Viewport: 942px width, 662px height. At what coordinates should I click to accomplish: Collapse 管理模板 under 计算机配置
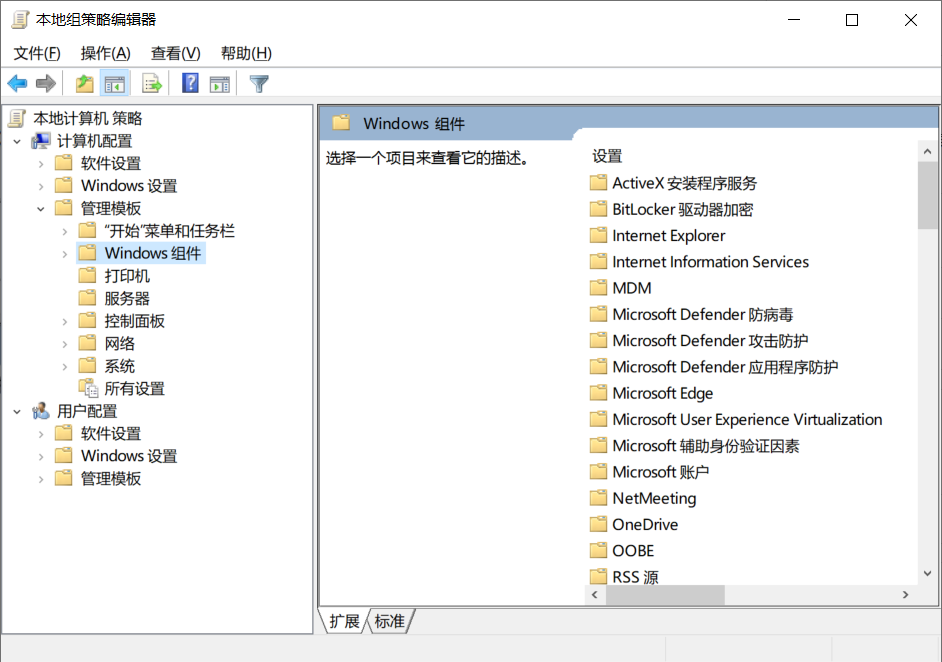[41, 209]
